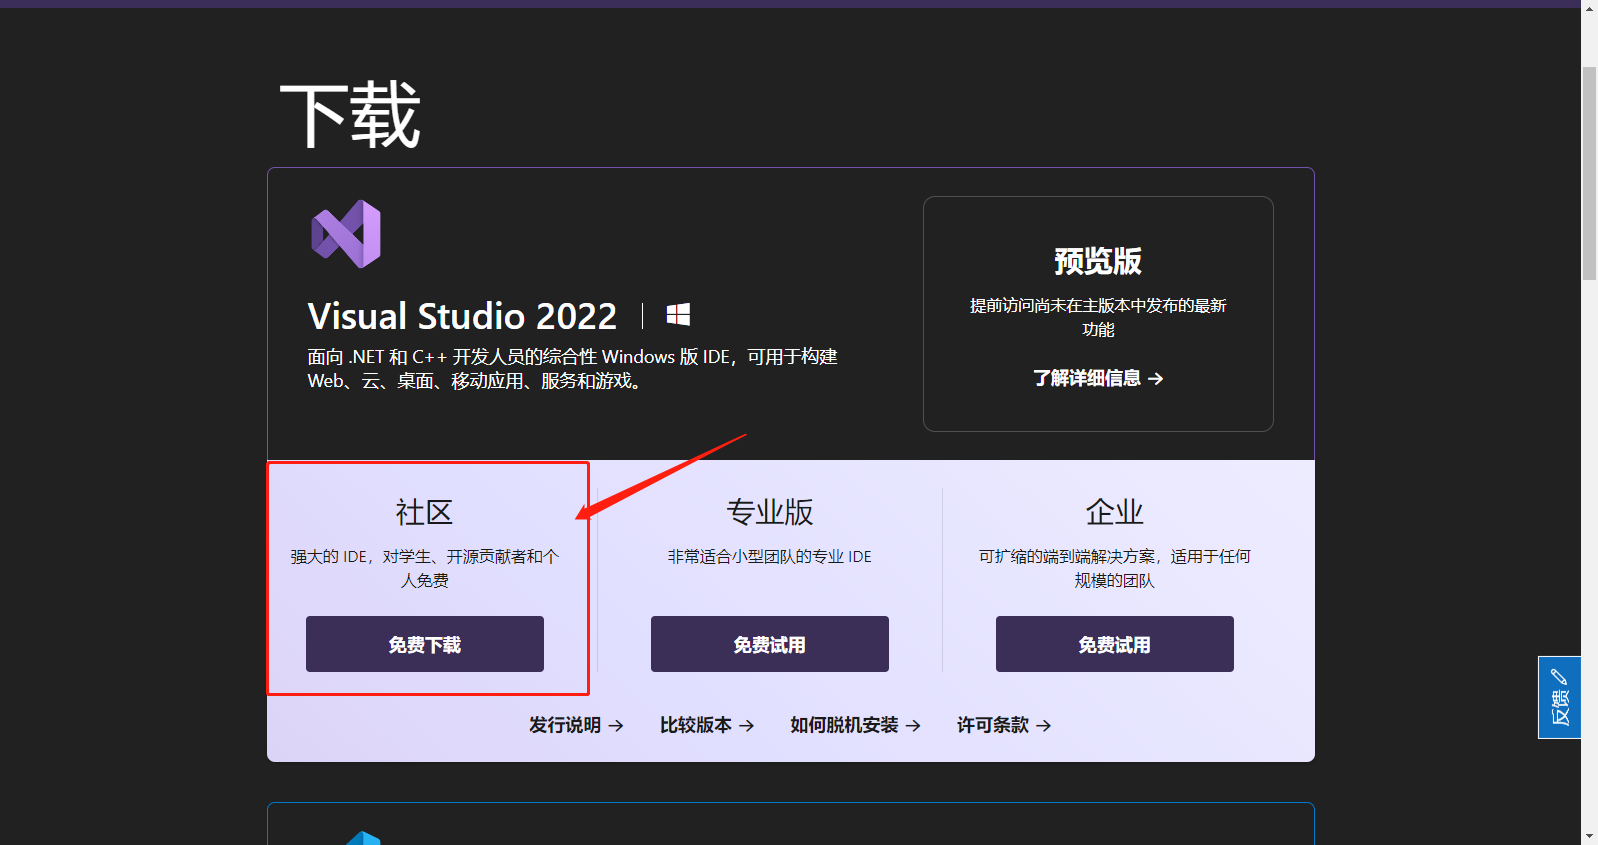Click the scrollbar down arrow
This screenshot has height=845, width=1598.
(x=1589, y=836)
